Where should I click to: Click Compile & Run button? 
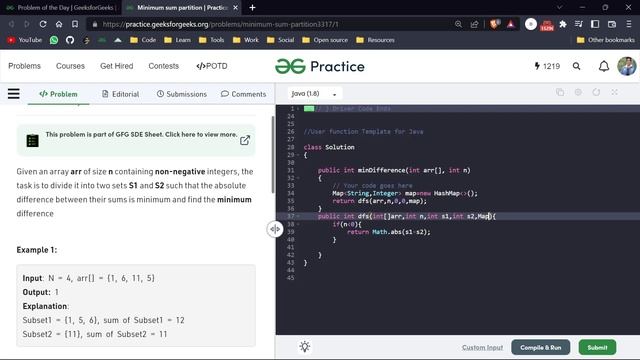[x=540, y=347]
